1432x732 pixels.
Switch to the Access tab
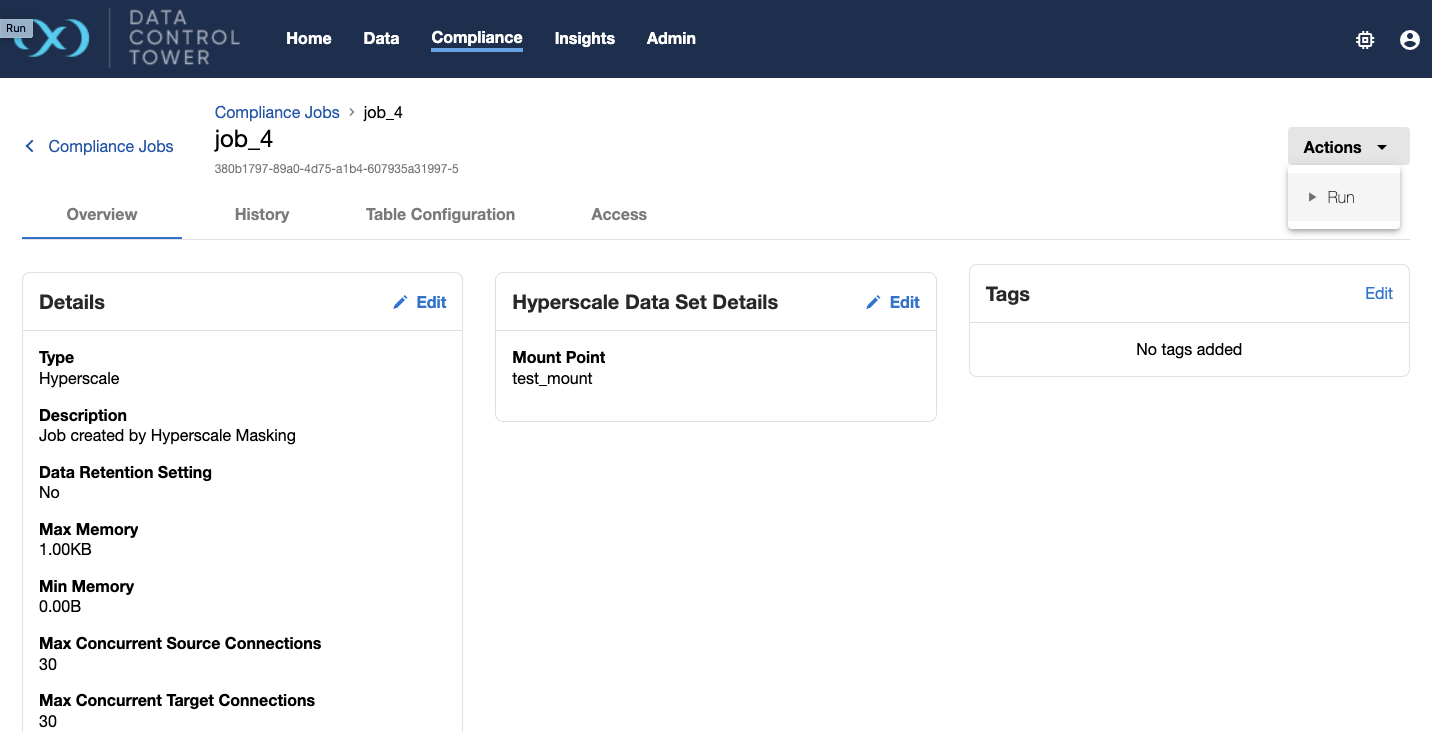pyautogui.click(x=618, y=214)
